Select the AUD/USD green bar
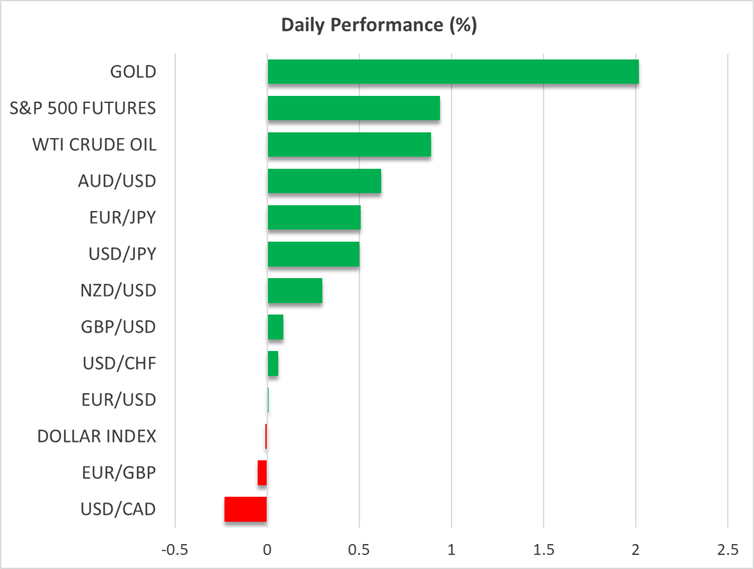 (324, 181)
